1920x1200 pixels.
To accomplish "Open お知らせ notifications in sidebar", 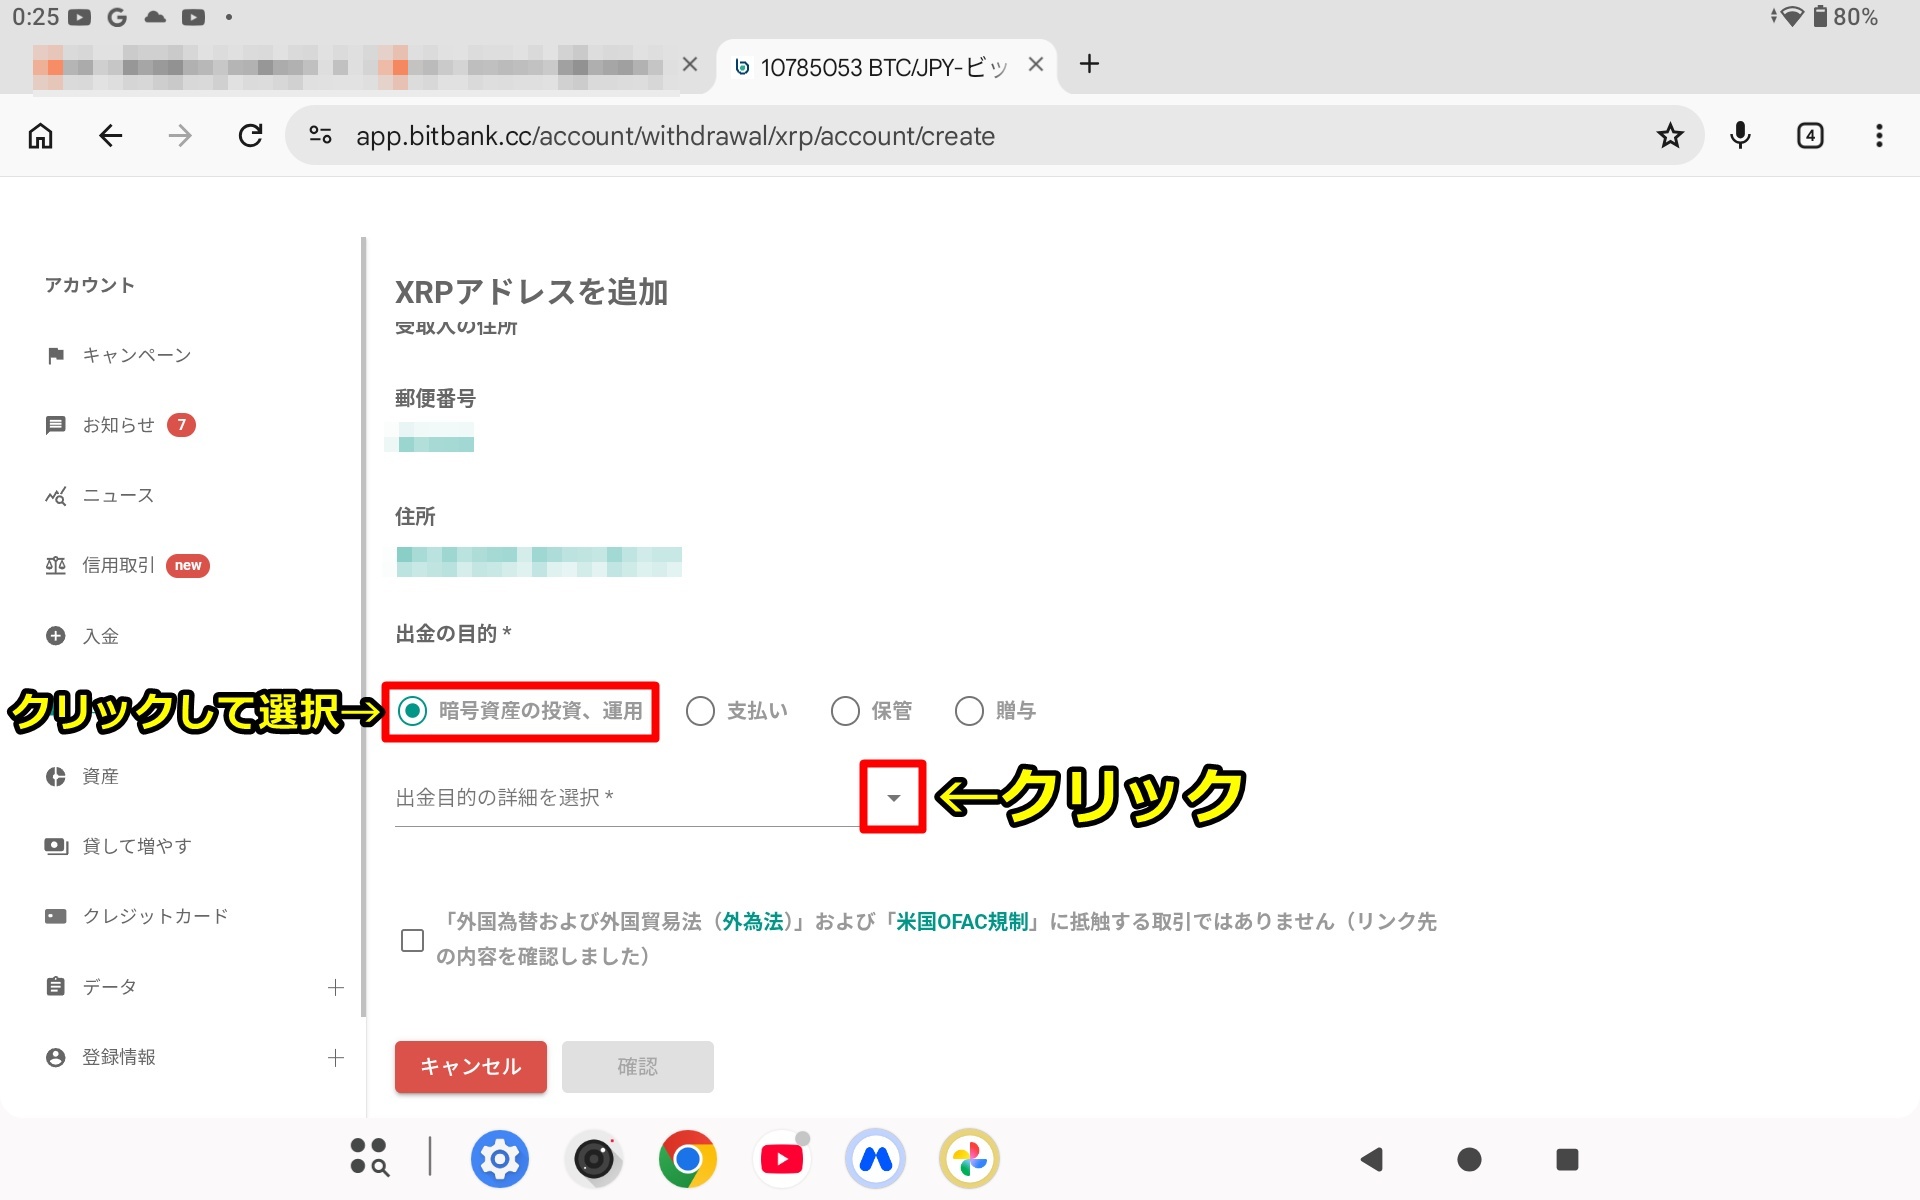I will pyautogui.click(x=118, y=425).
